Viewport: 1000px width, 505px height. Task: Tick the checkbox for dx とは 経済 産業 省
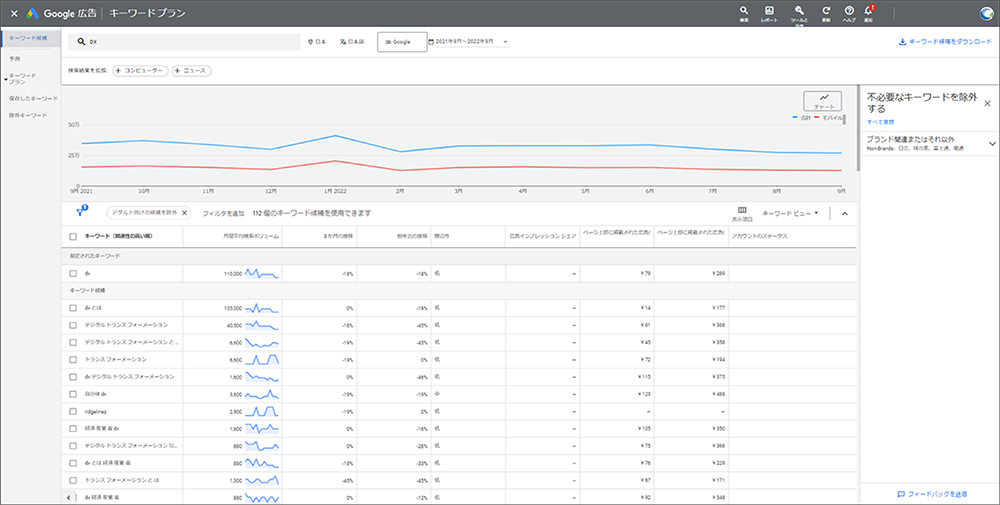pyautogui.click(x=73, y=463)
